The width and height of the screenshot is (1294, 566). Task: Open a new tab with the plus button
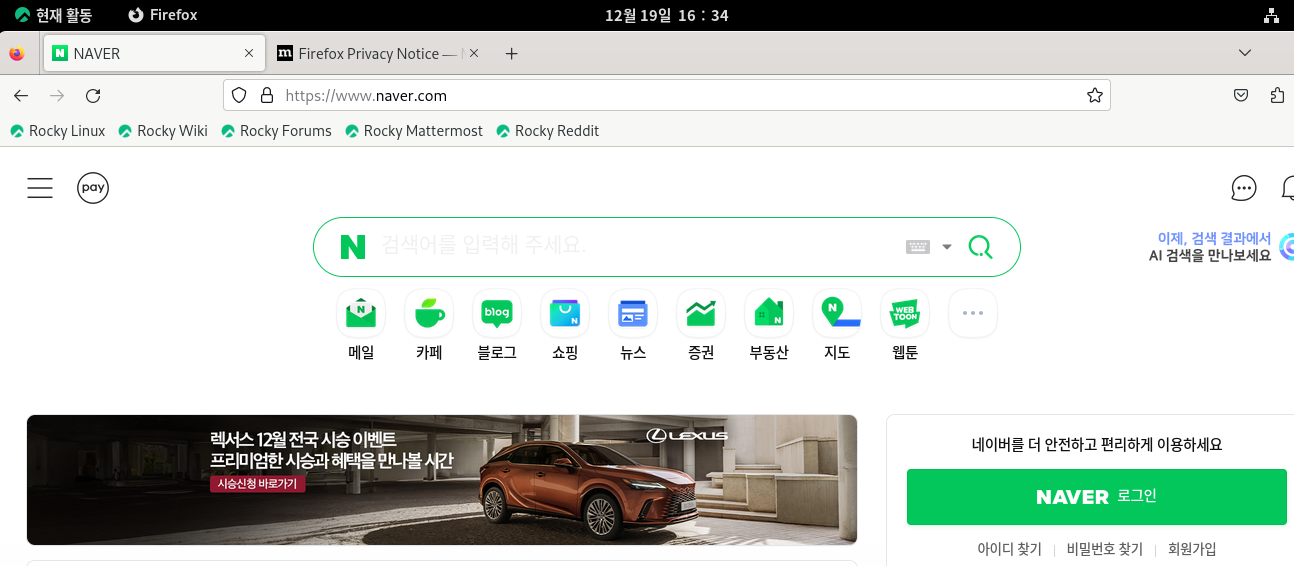pyautogui.click(x=511, y=54)
